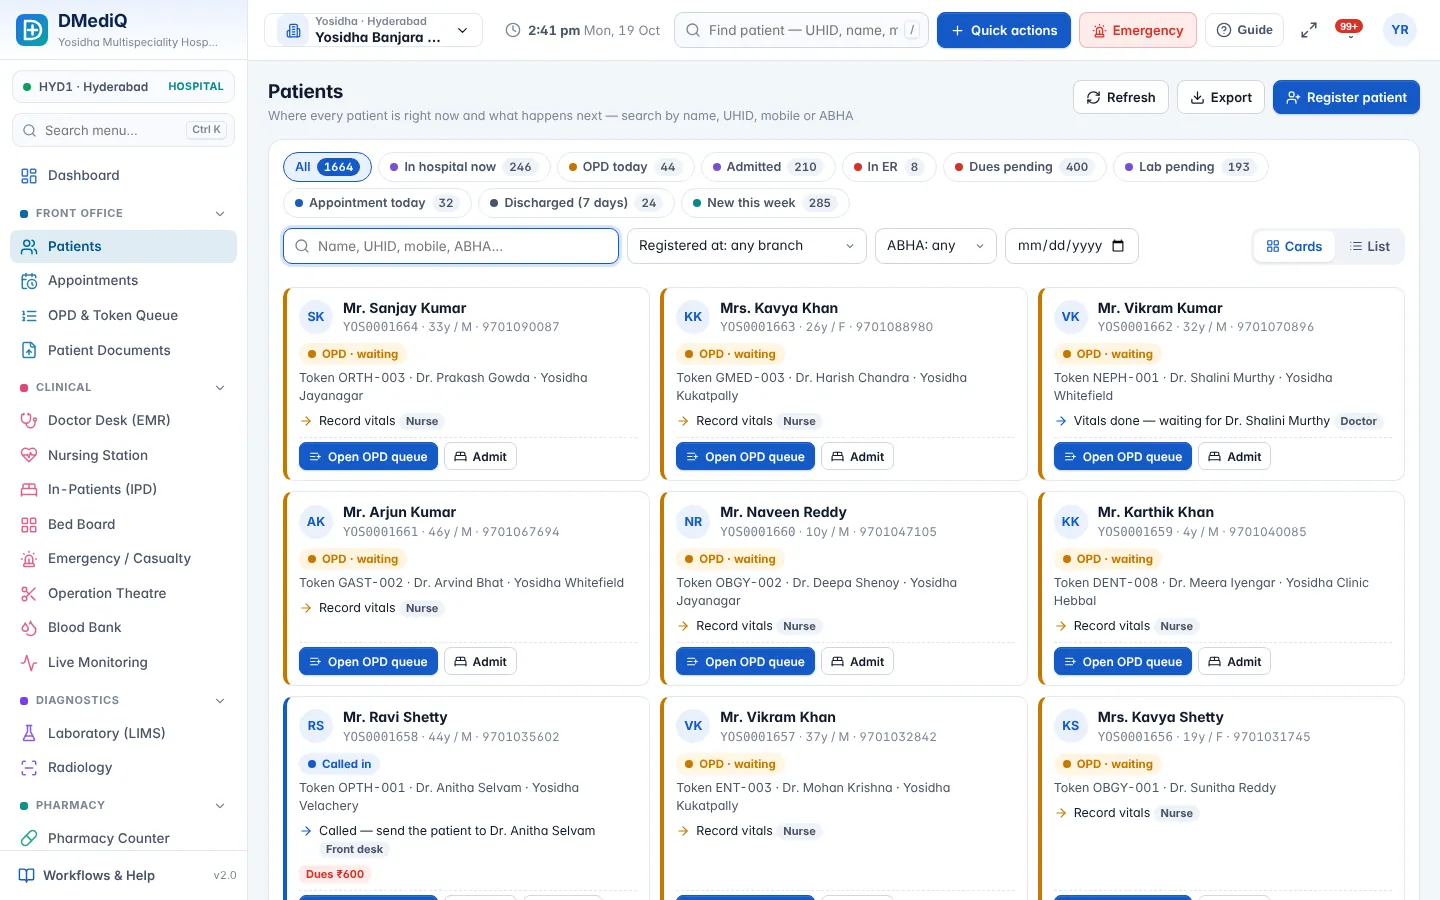The height and width of the screenshot is (900, 1440).
Task: Focus the Find patient search field
Action: coord(802,30)
